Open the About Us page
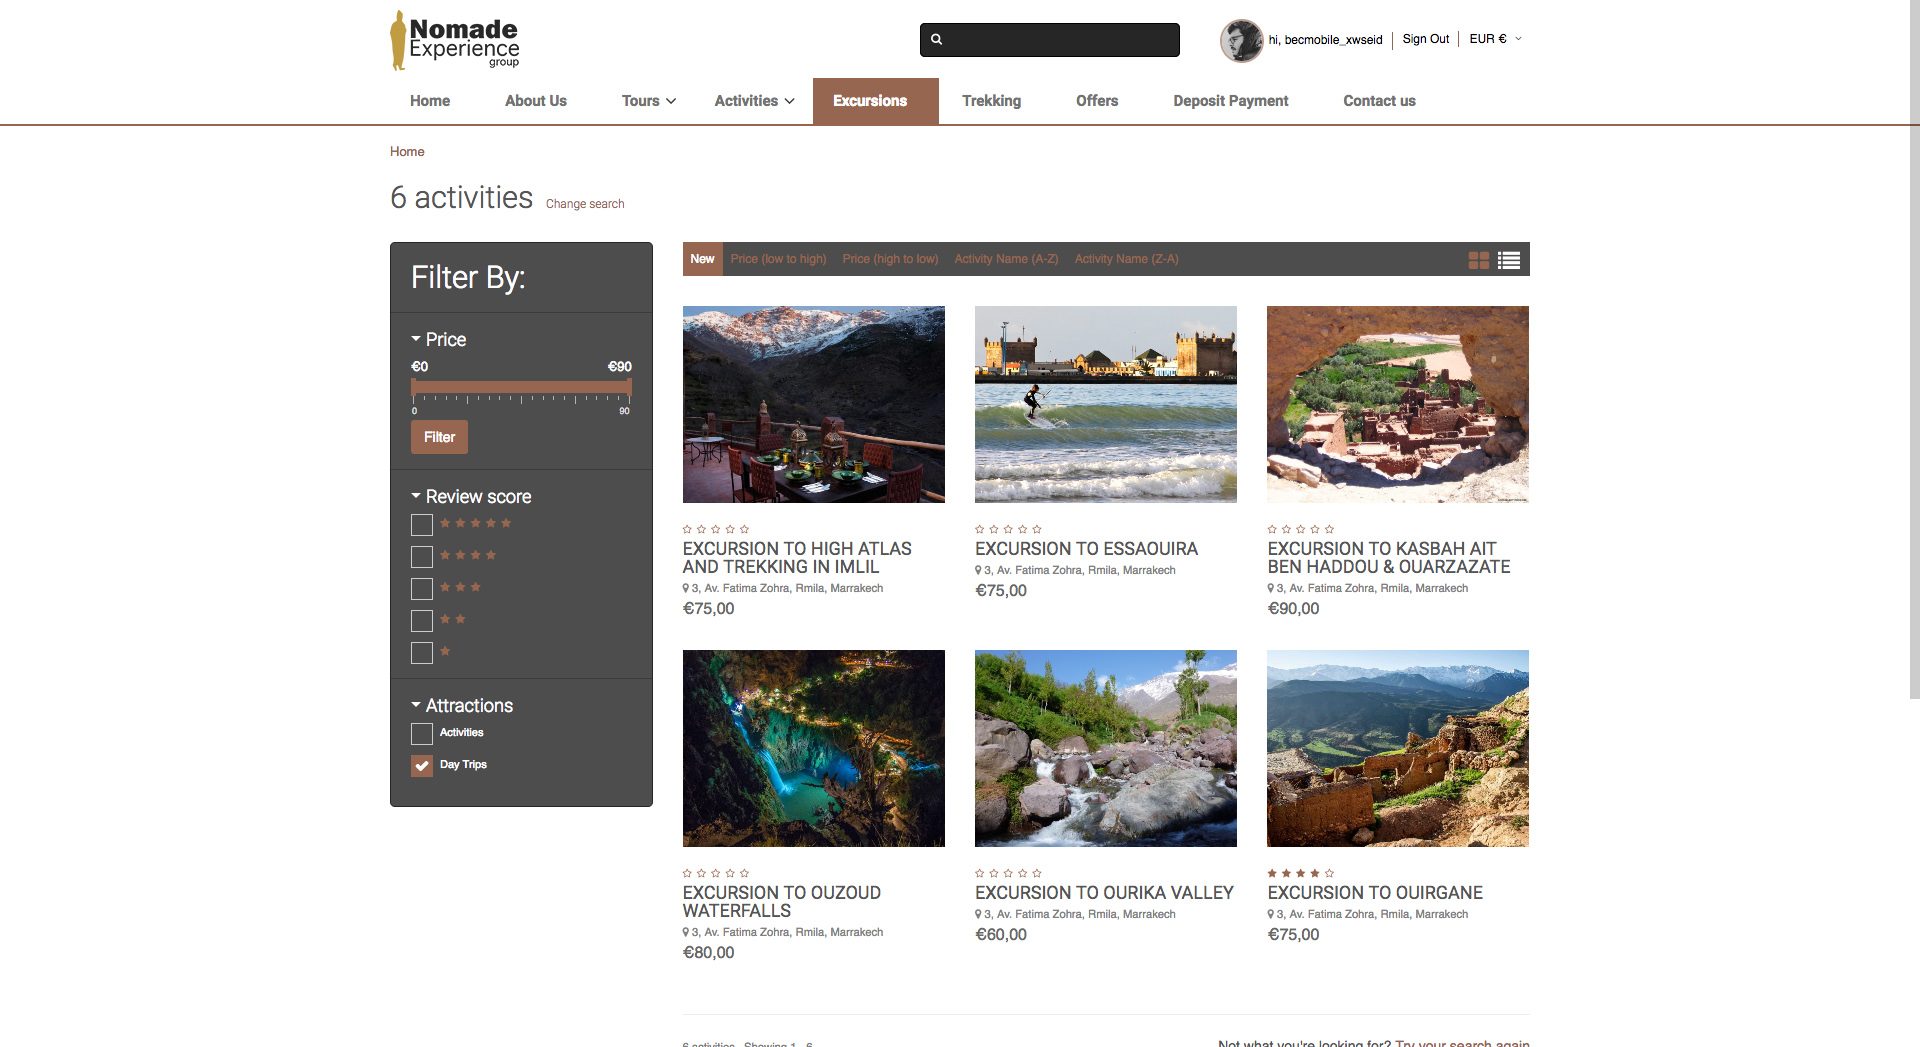This screenshot has width=1920, height=1047. pos(536,101)
